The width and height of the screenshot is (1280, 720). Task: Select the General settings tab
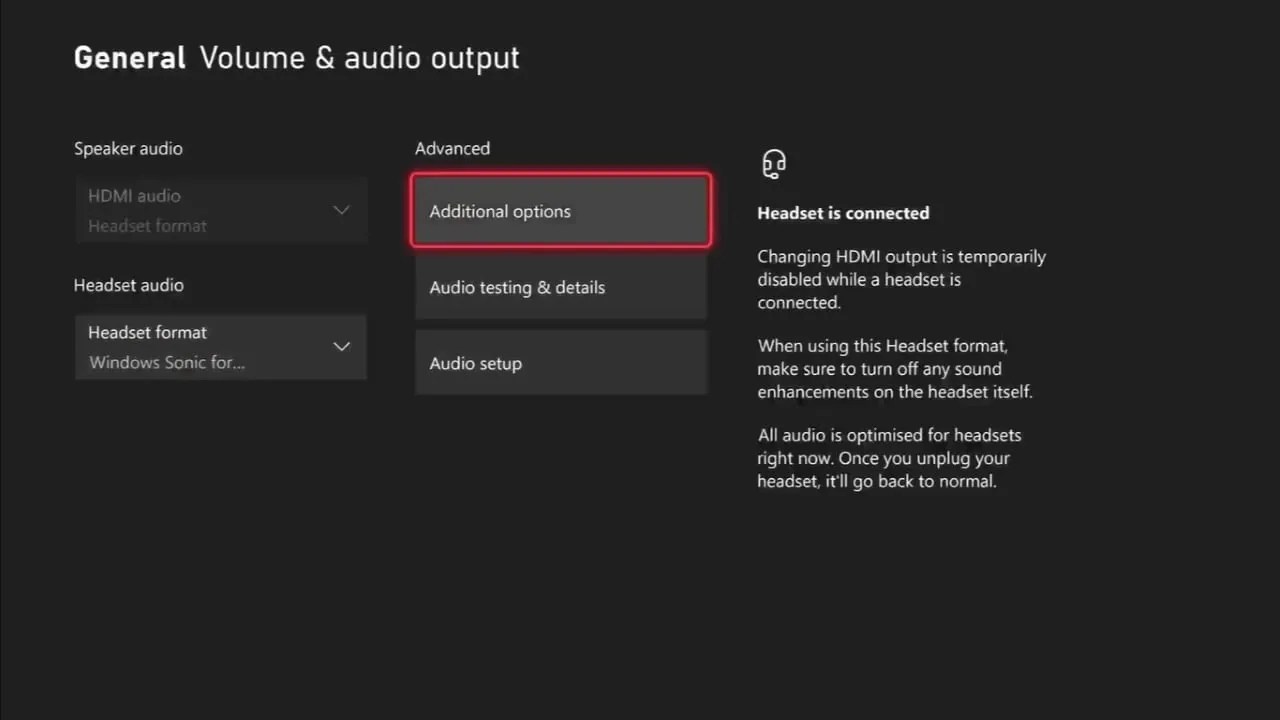click(129, 57)
